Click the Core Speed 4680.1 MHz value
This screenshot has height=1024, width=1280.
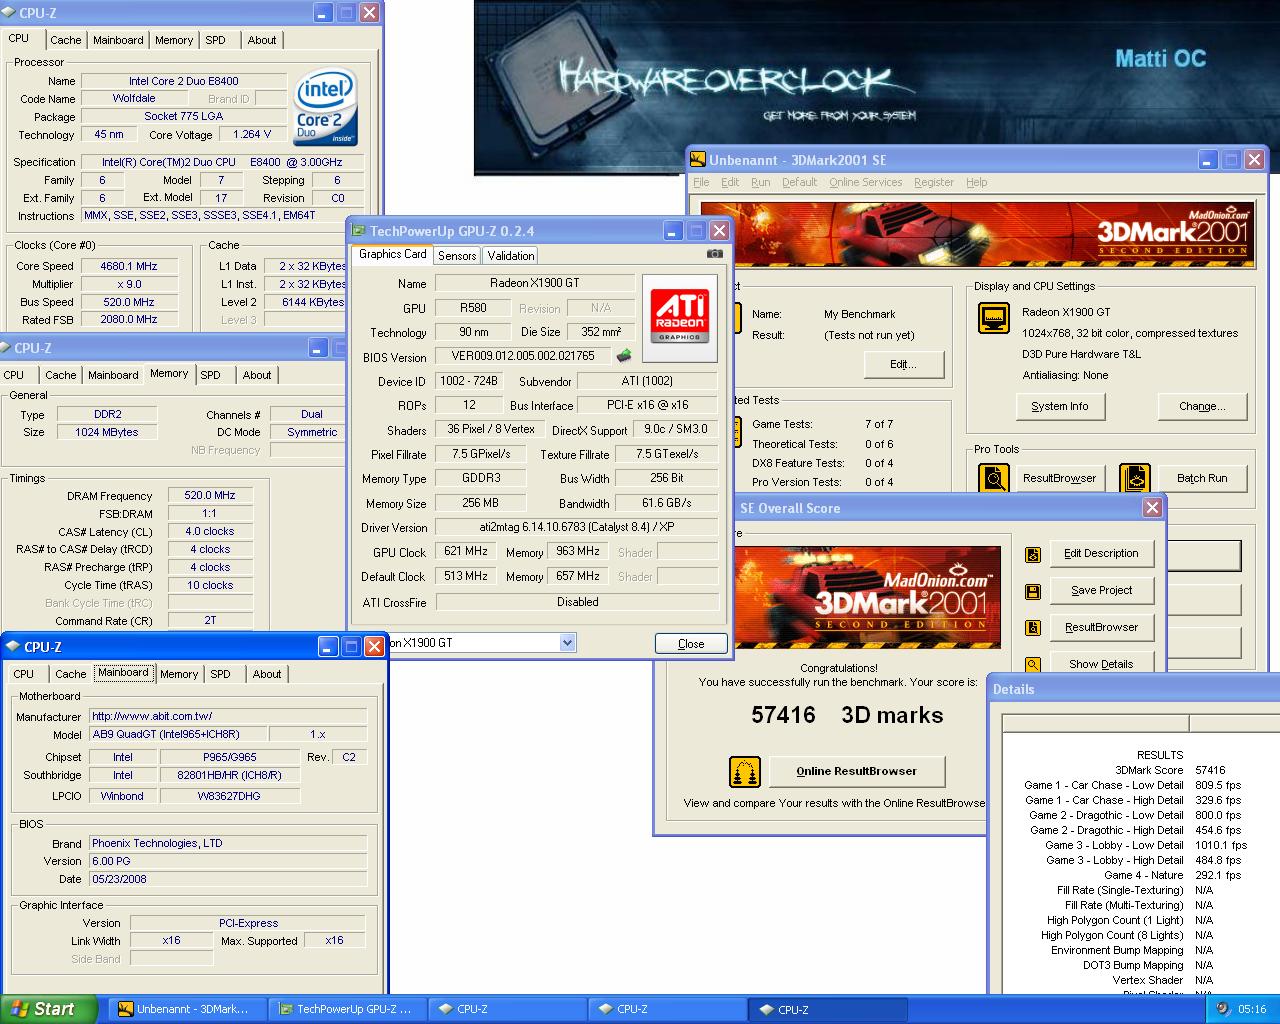(x=129, y=266)
